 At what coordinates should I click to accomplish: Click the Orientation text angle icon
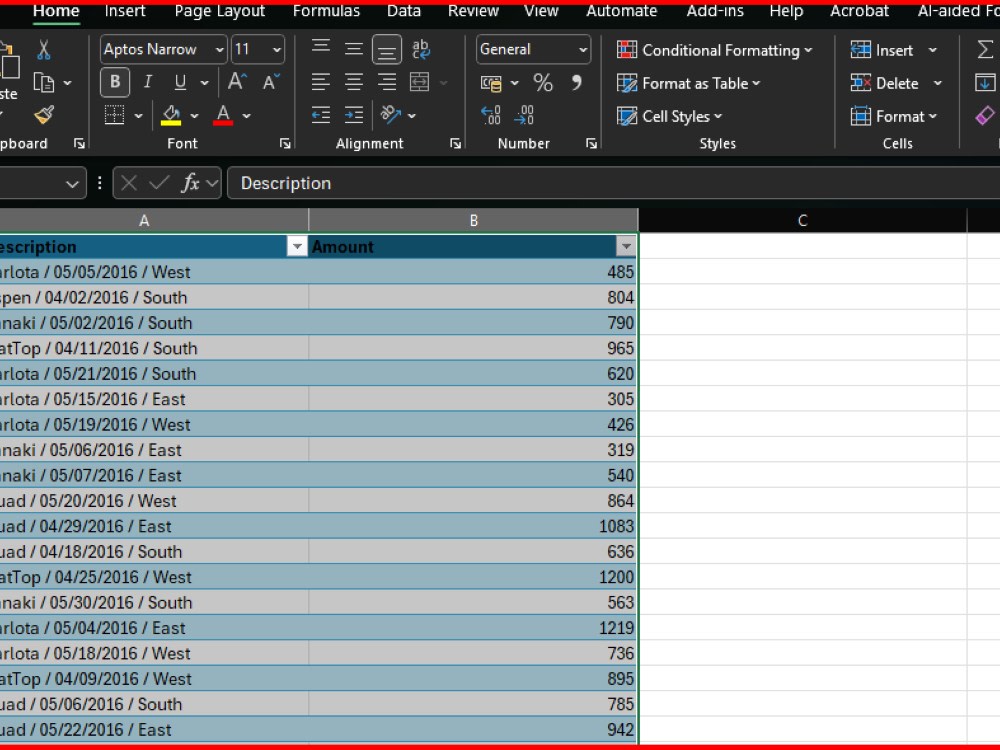[390, 115]
